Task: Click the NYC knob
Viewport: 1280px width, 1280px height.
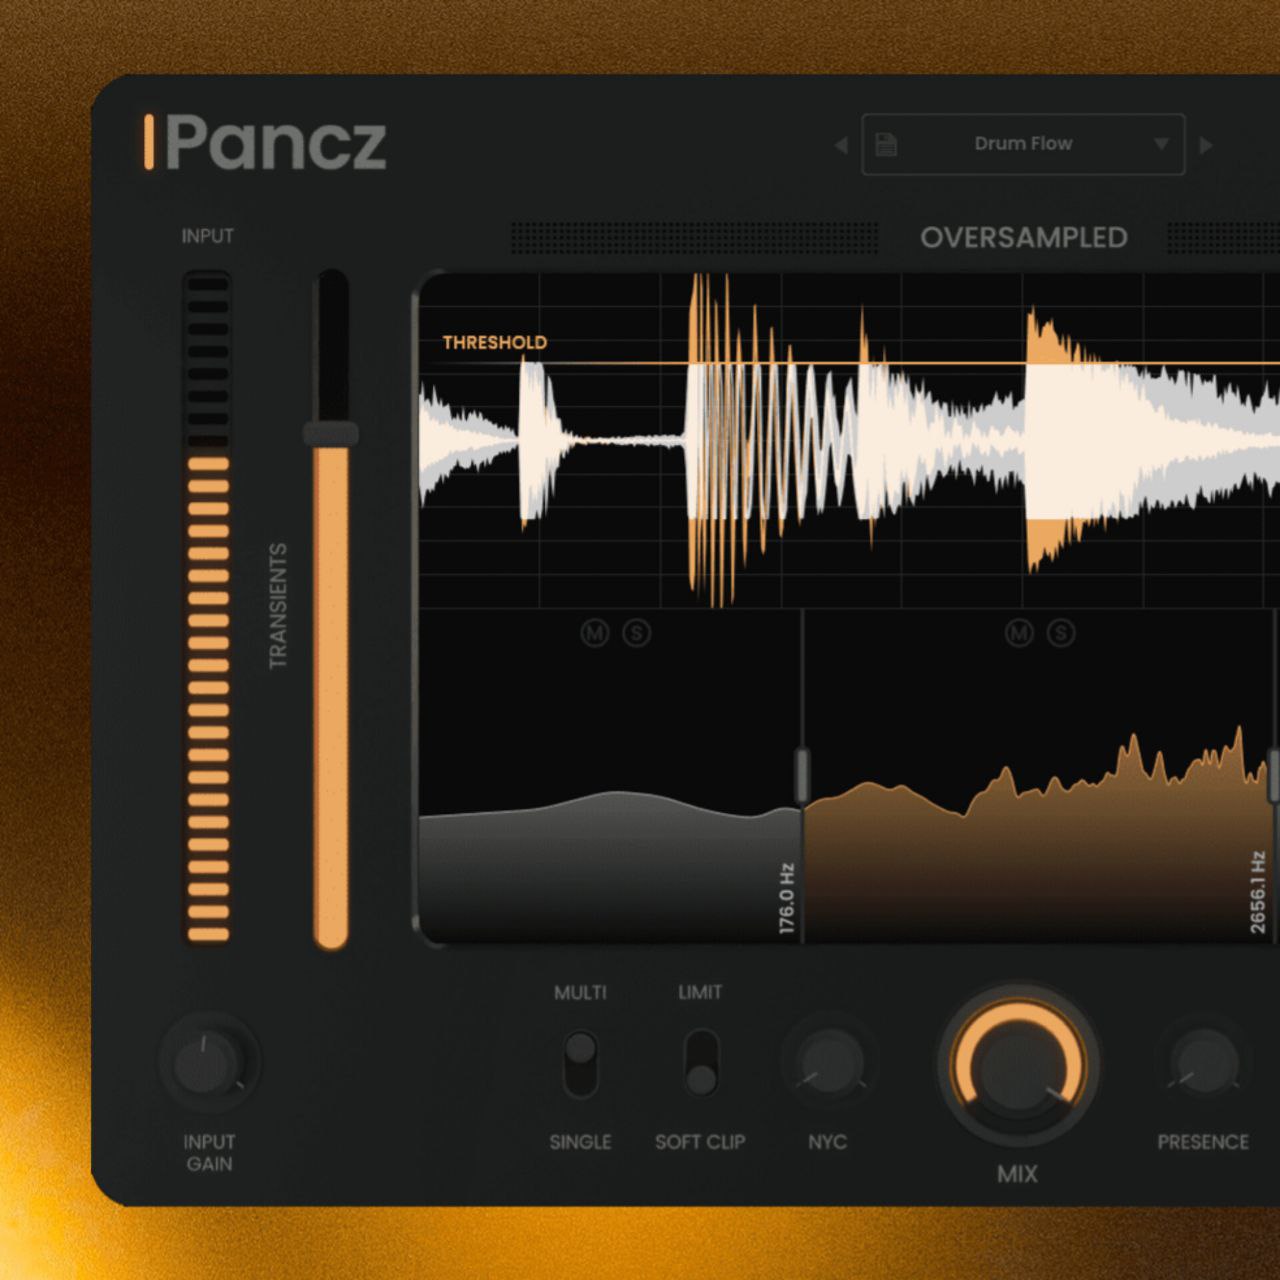Action: pyautogui.click(x=829, y=1064)
